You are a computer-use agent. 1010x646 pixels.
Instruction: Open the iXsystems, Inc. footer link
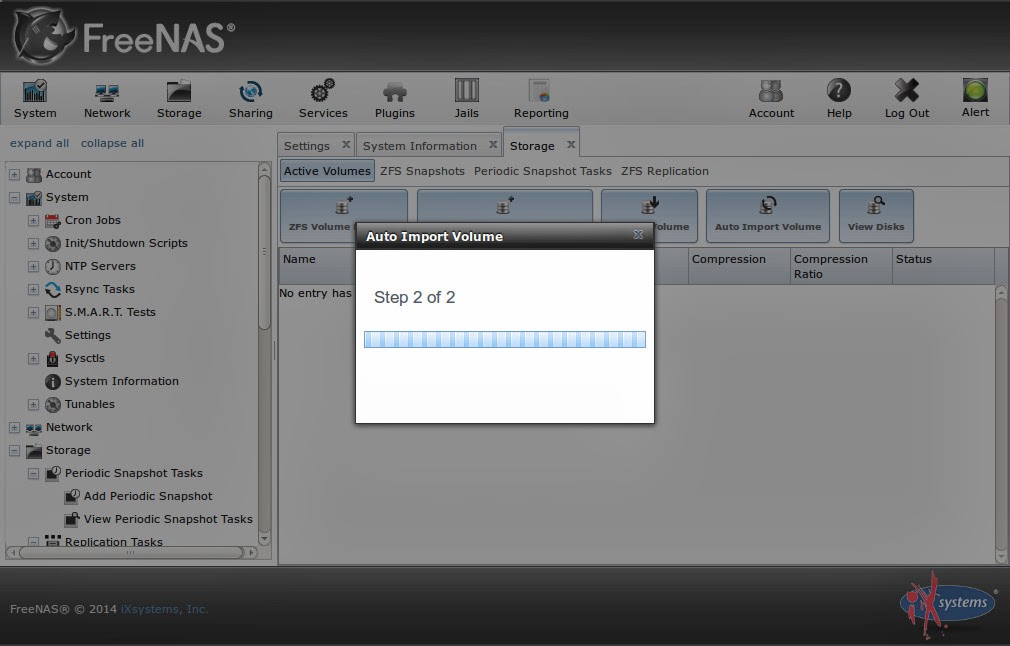164,609
